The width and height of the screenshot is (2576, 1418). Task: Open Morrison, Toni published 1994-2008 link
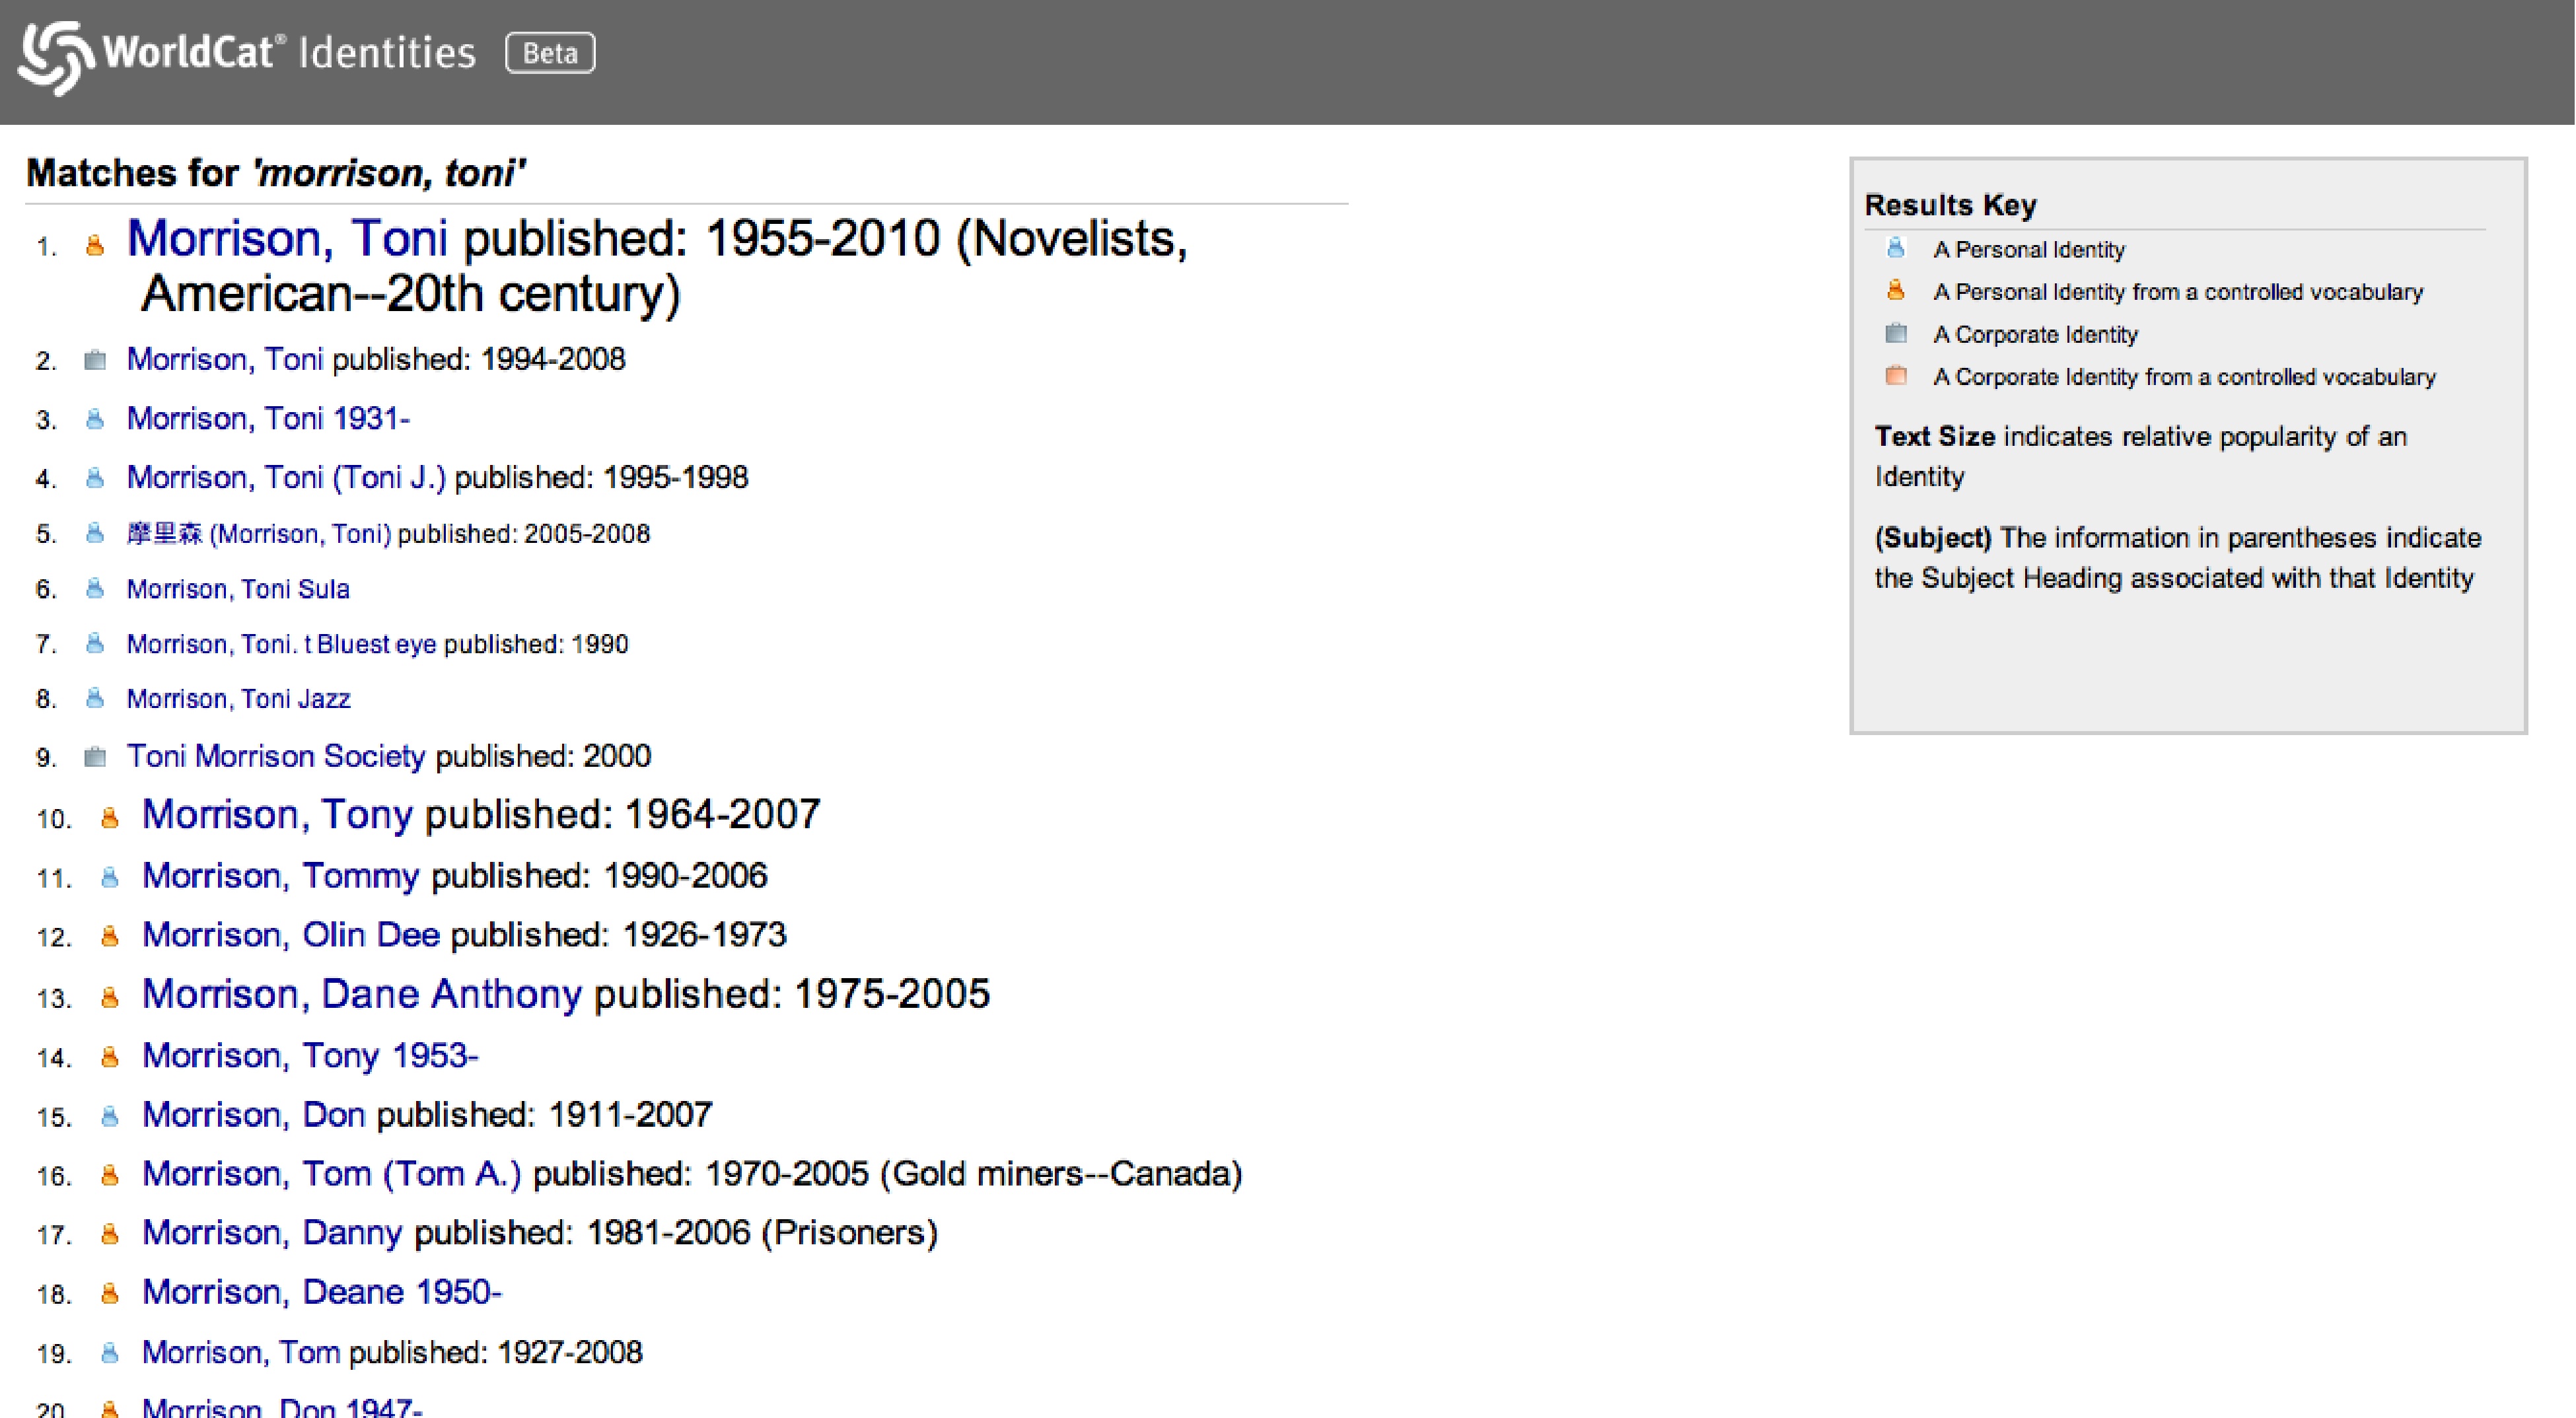(x=225, y=359)
